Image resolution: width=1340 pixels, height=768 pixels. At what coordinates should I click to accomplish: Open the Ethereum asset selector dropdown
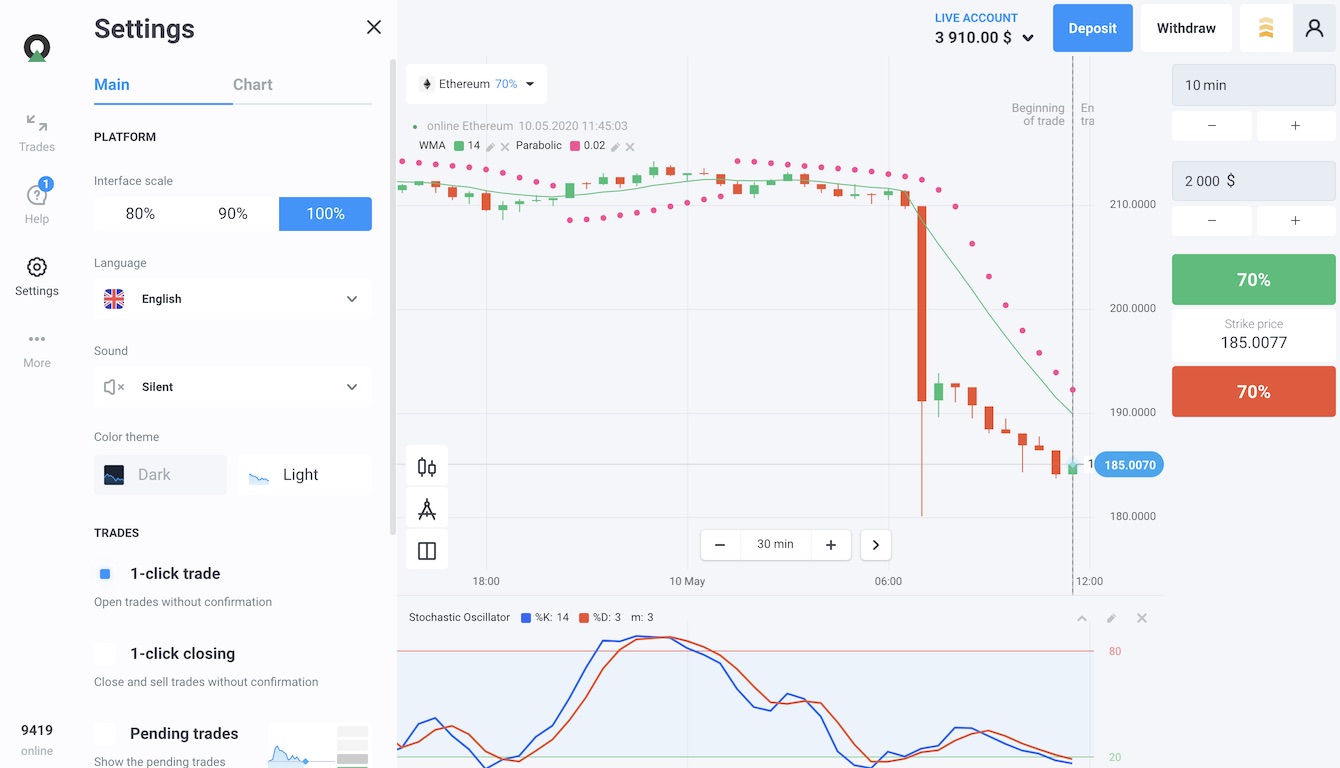click(x=477, y=84)
